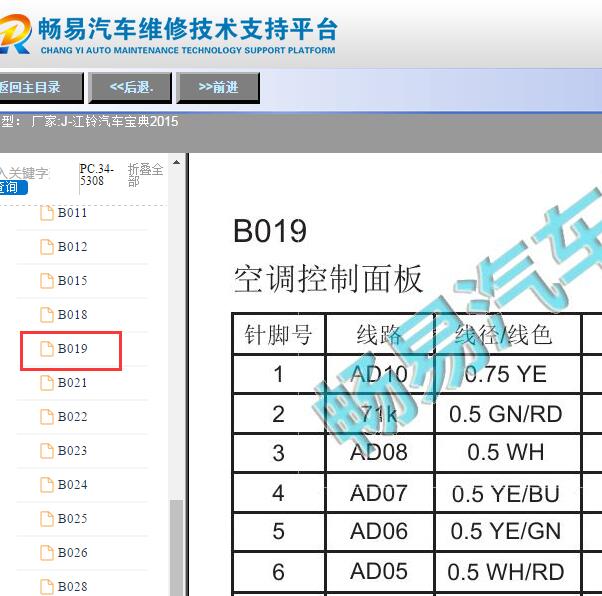Click the 空调控制面板 title text
The height and width of the screenshot is (596, 602).
coord(328,279)
